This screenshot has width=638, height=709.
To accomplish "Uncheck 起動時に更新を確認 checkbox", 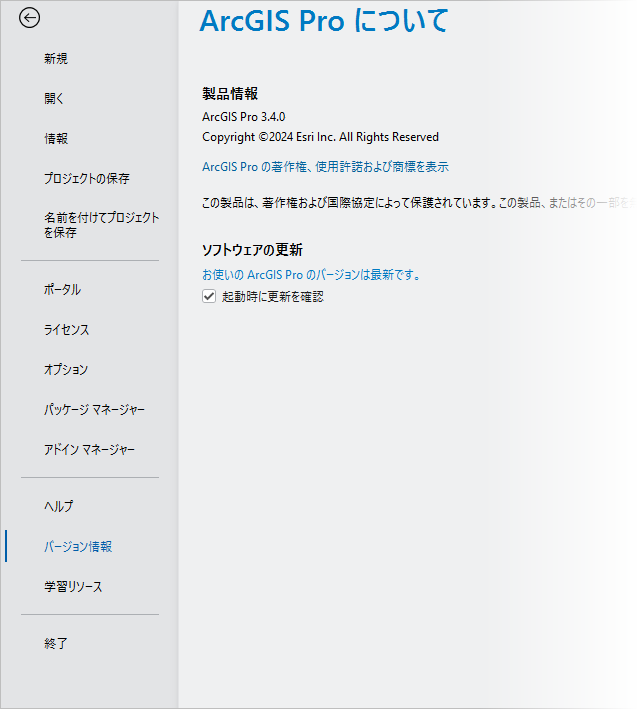I will point(209,297).
